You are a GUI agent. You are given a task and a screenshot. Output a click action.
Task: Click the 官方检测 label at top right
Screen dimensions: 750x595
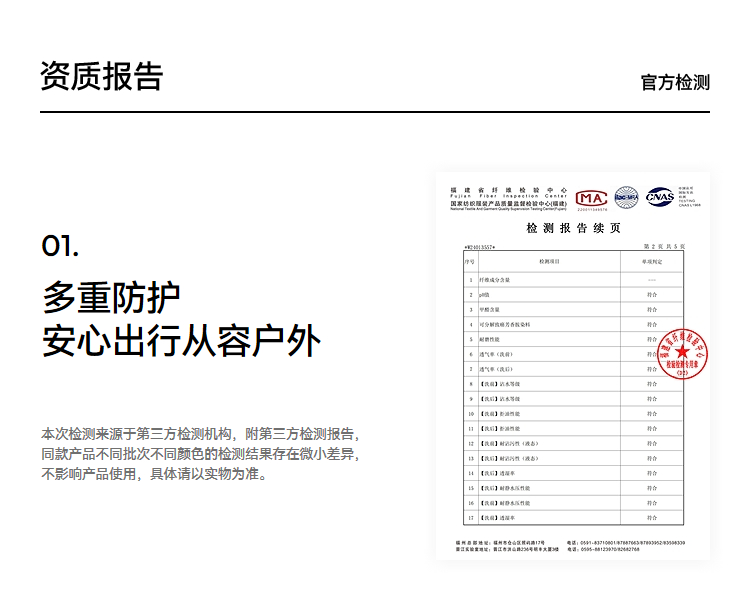(675, 82)
